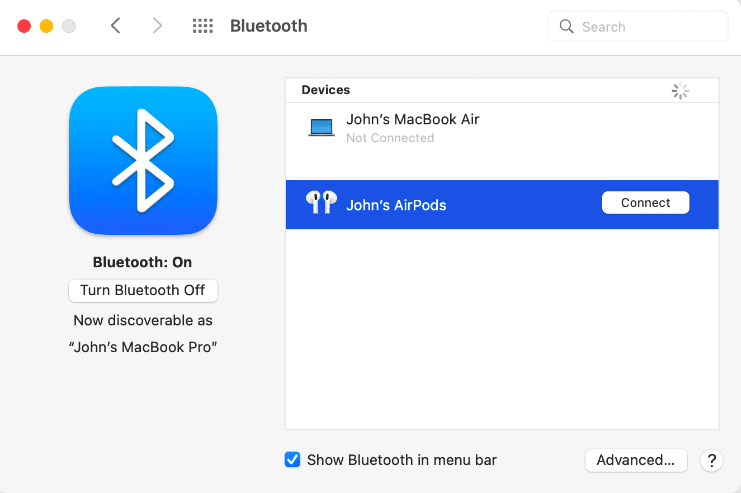Click the MacBook Air laptop icon
The width and height of the screenshot is (741, 493).
(x=321, y=128)
